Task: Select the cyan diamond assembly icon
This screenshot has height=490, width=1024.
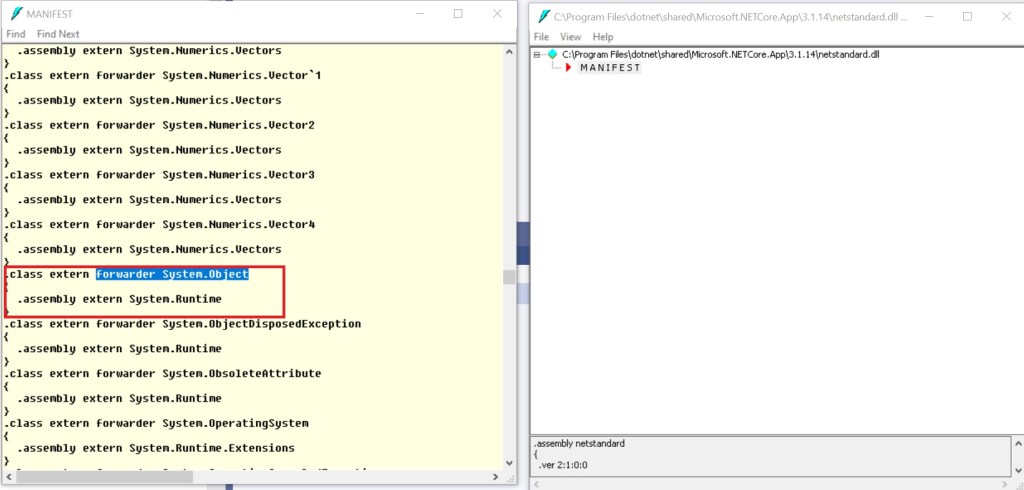Action: pyautogui.click(x=552, y=54)
